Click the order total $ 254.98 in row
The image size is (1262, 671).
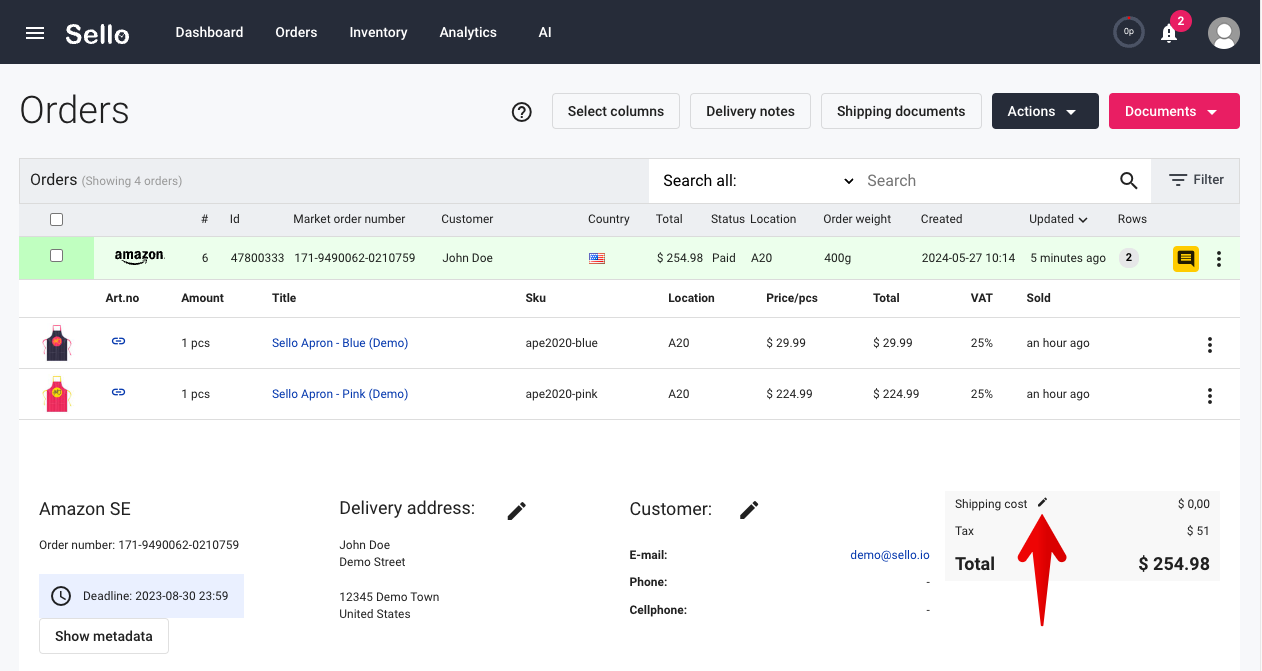[x=680, y=258]
